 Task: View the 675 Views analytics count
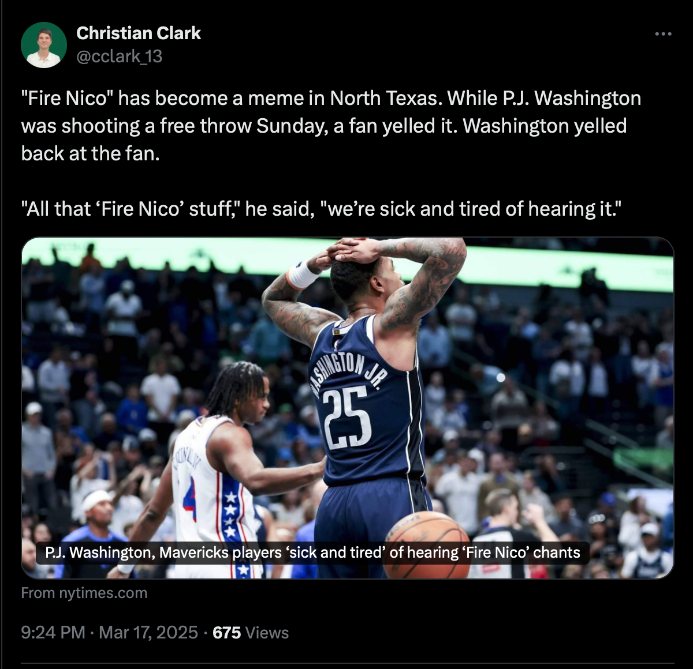pos(251,632)
